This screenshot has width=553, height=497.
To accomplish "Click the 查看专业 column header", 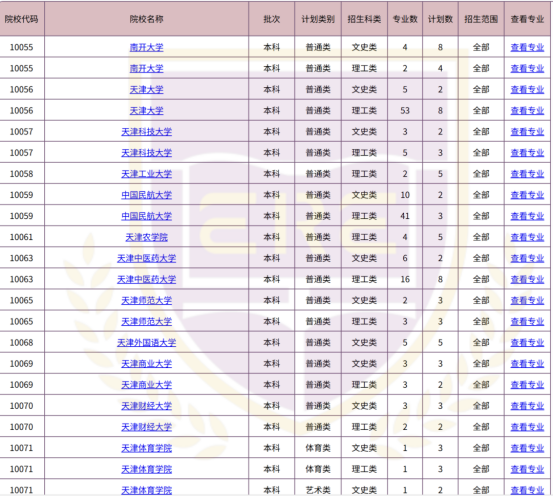I will 527,19.
